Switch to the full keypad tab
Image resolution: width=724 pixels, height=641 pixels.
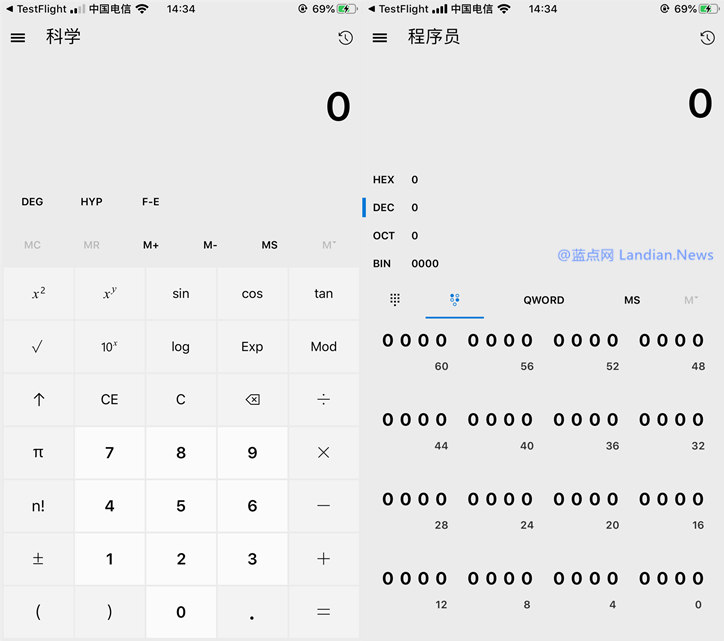pos(395,300)
